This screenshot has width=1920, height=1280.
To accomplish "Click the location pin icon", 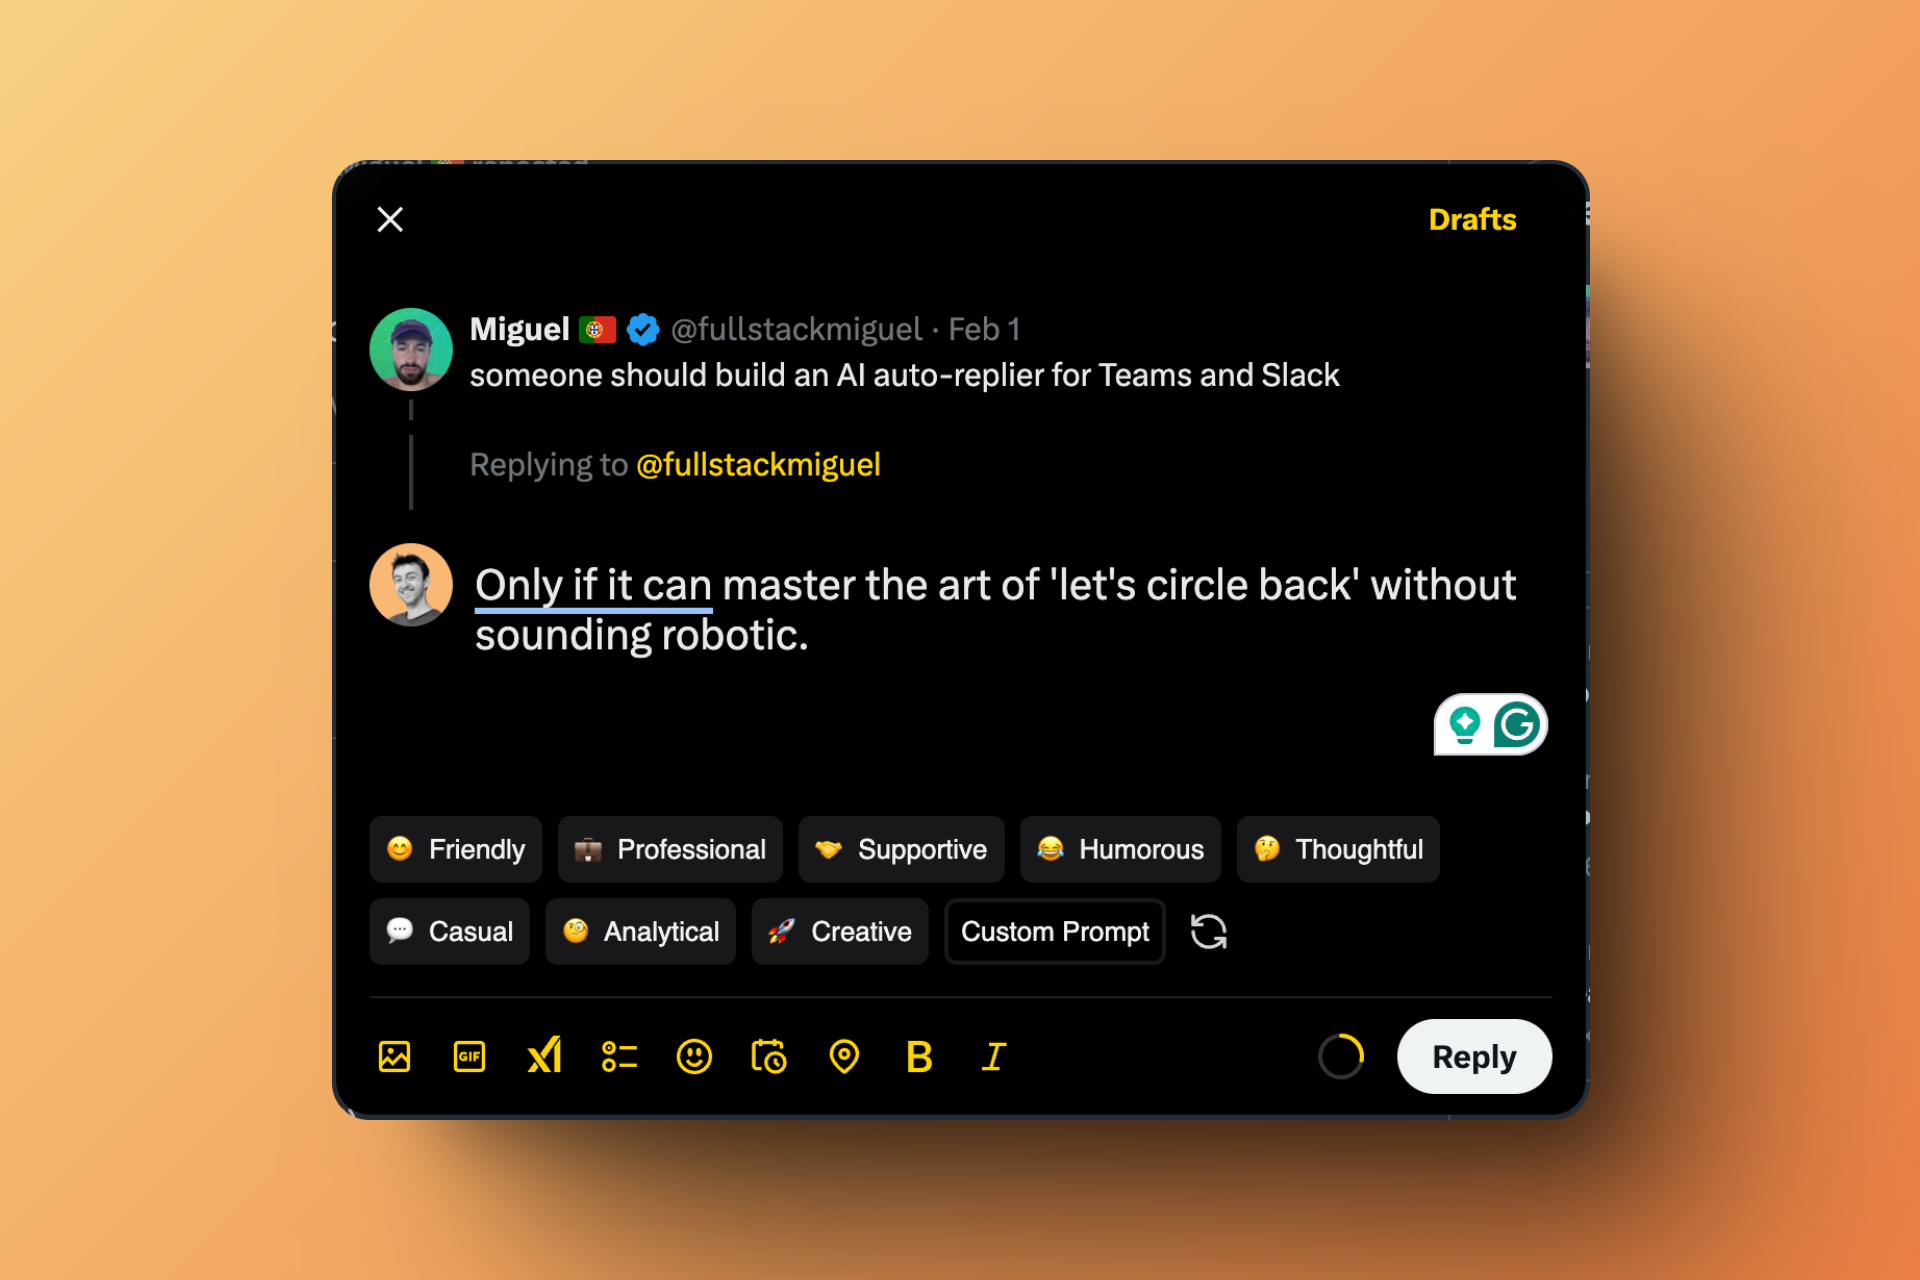I will 843,1057.
